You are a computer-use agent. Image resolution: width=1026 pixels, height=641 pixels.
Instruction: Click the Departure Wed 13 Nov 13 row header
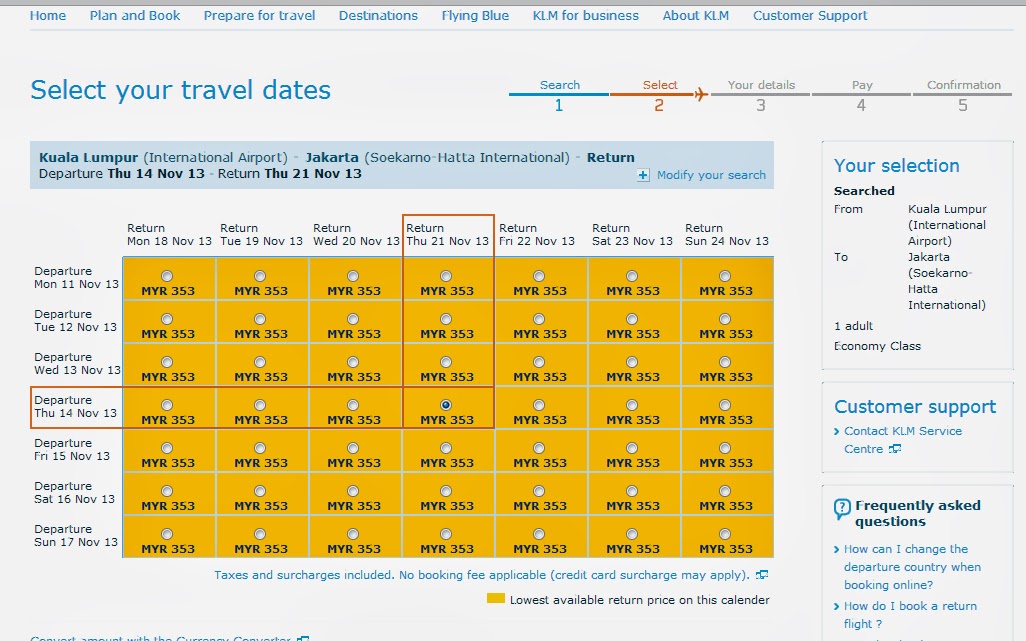[77, 364]
